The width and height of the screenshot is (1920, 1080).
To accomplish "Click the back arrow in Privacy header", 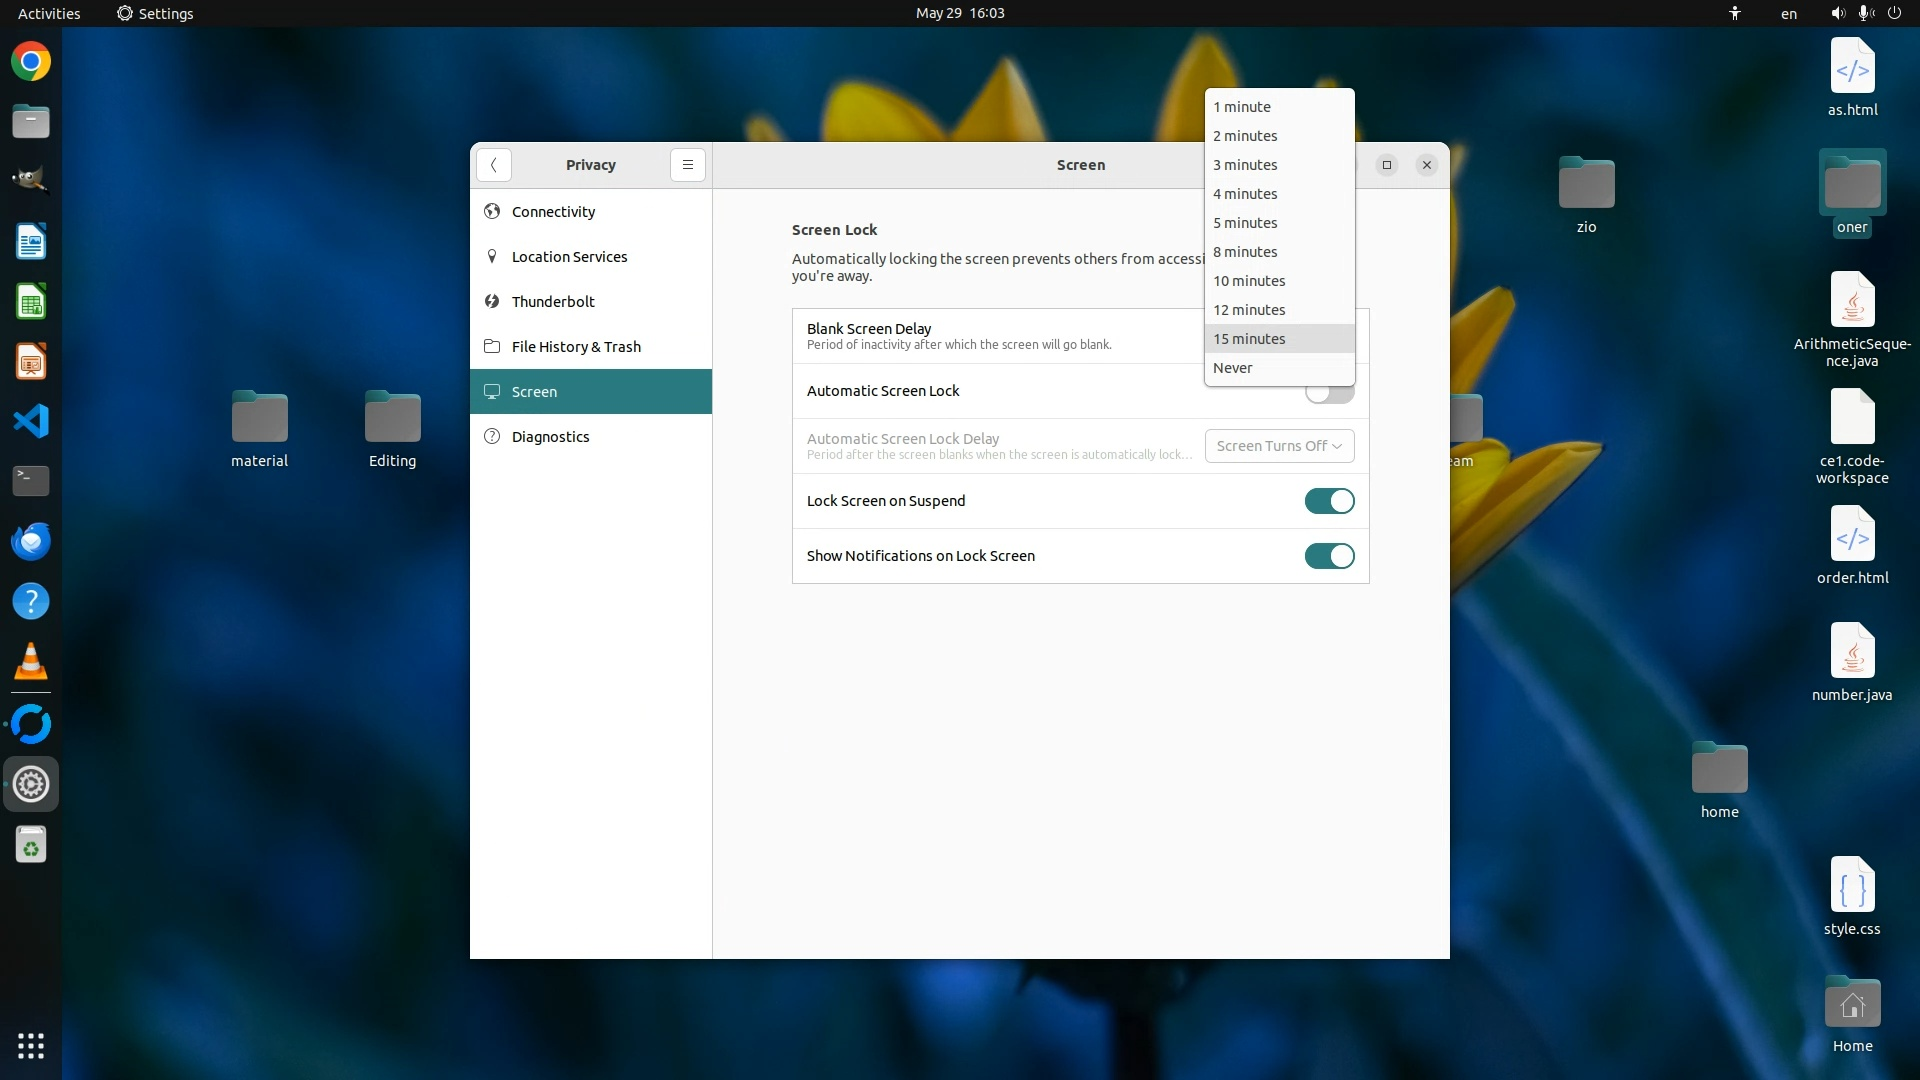I will pos(494,165).
